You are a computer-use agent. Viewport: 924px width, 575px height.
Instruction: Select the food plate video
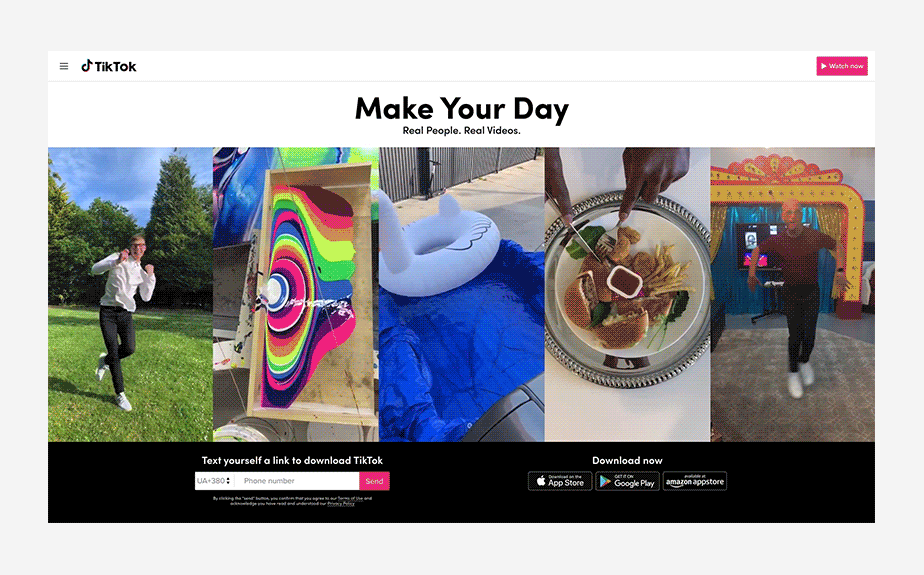click(x=627, y=295)
